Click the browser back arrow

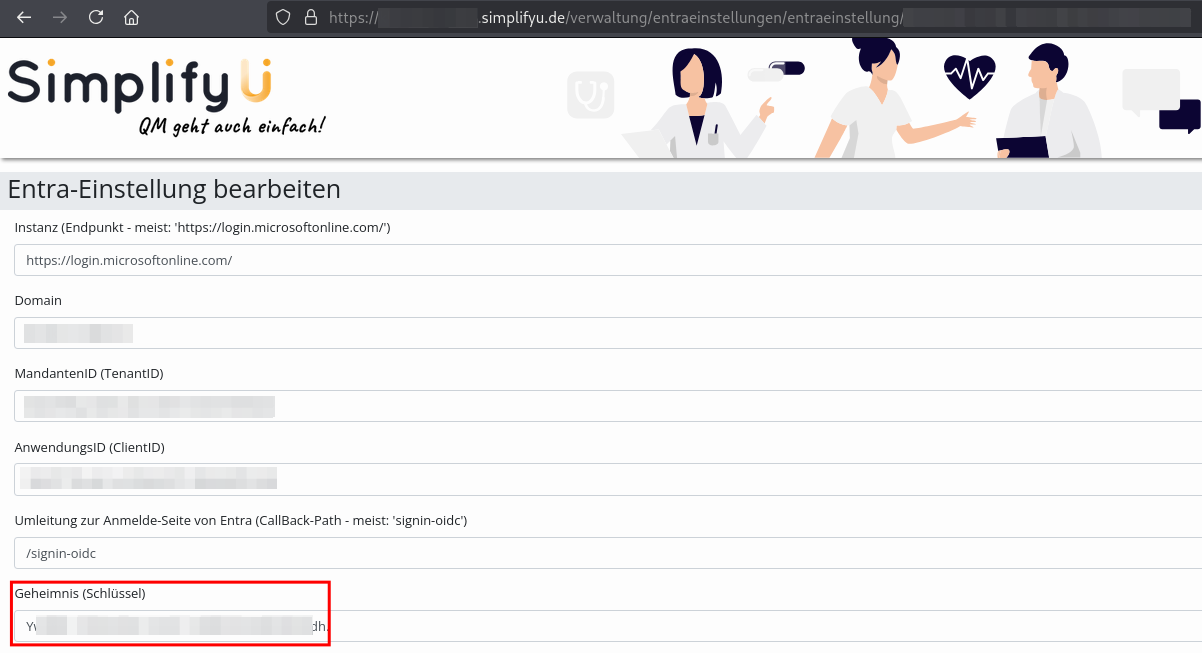(24, 17)
